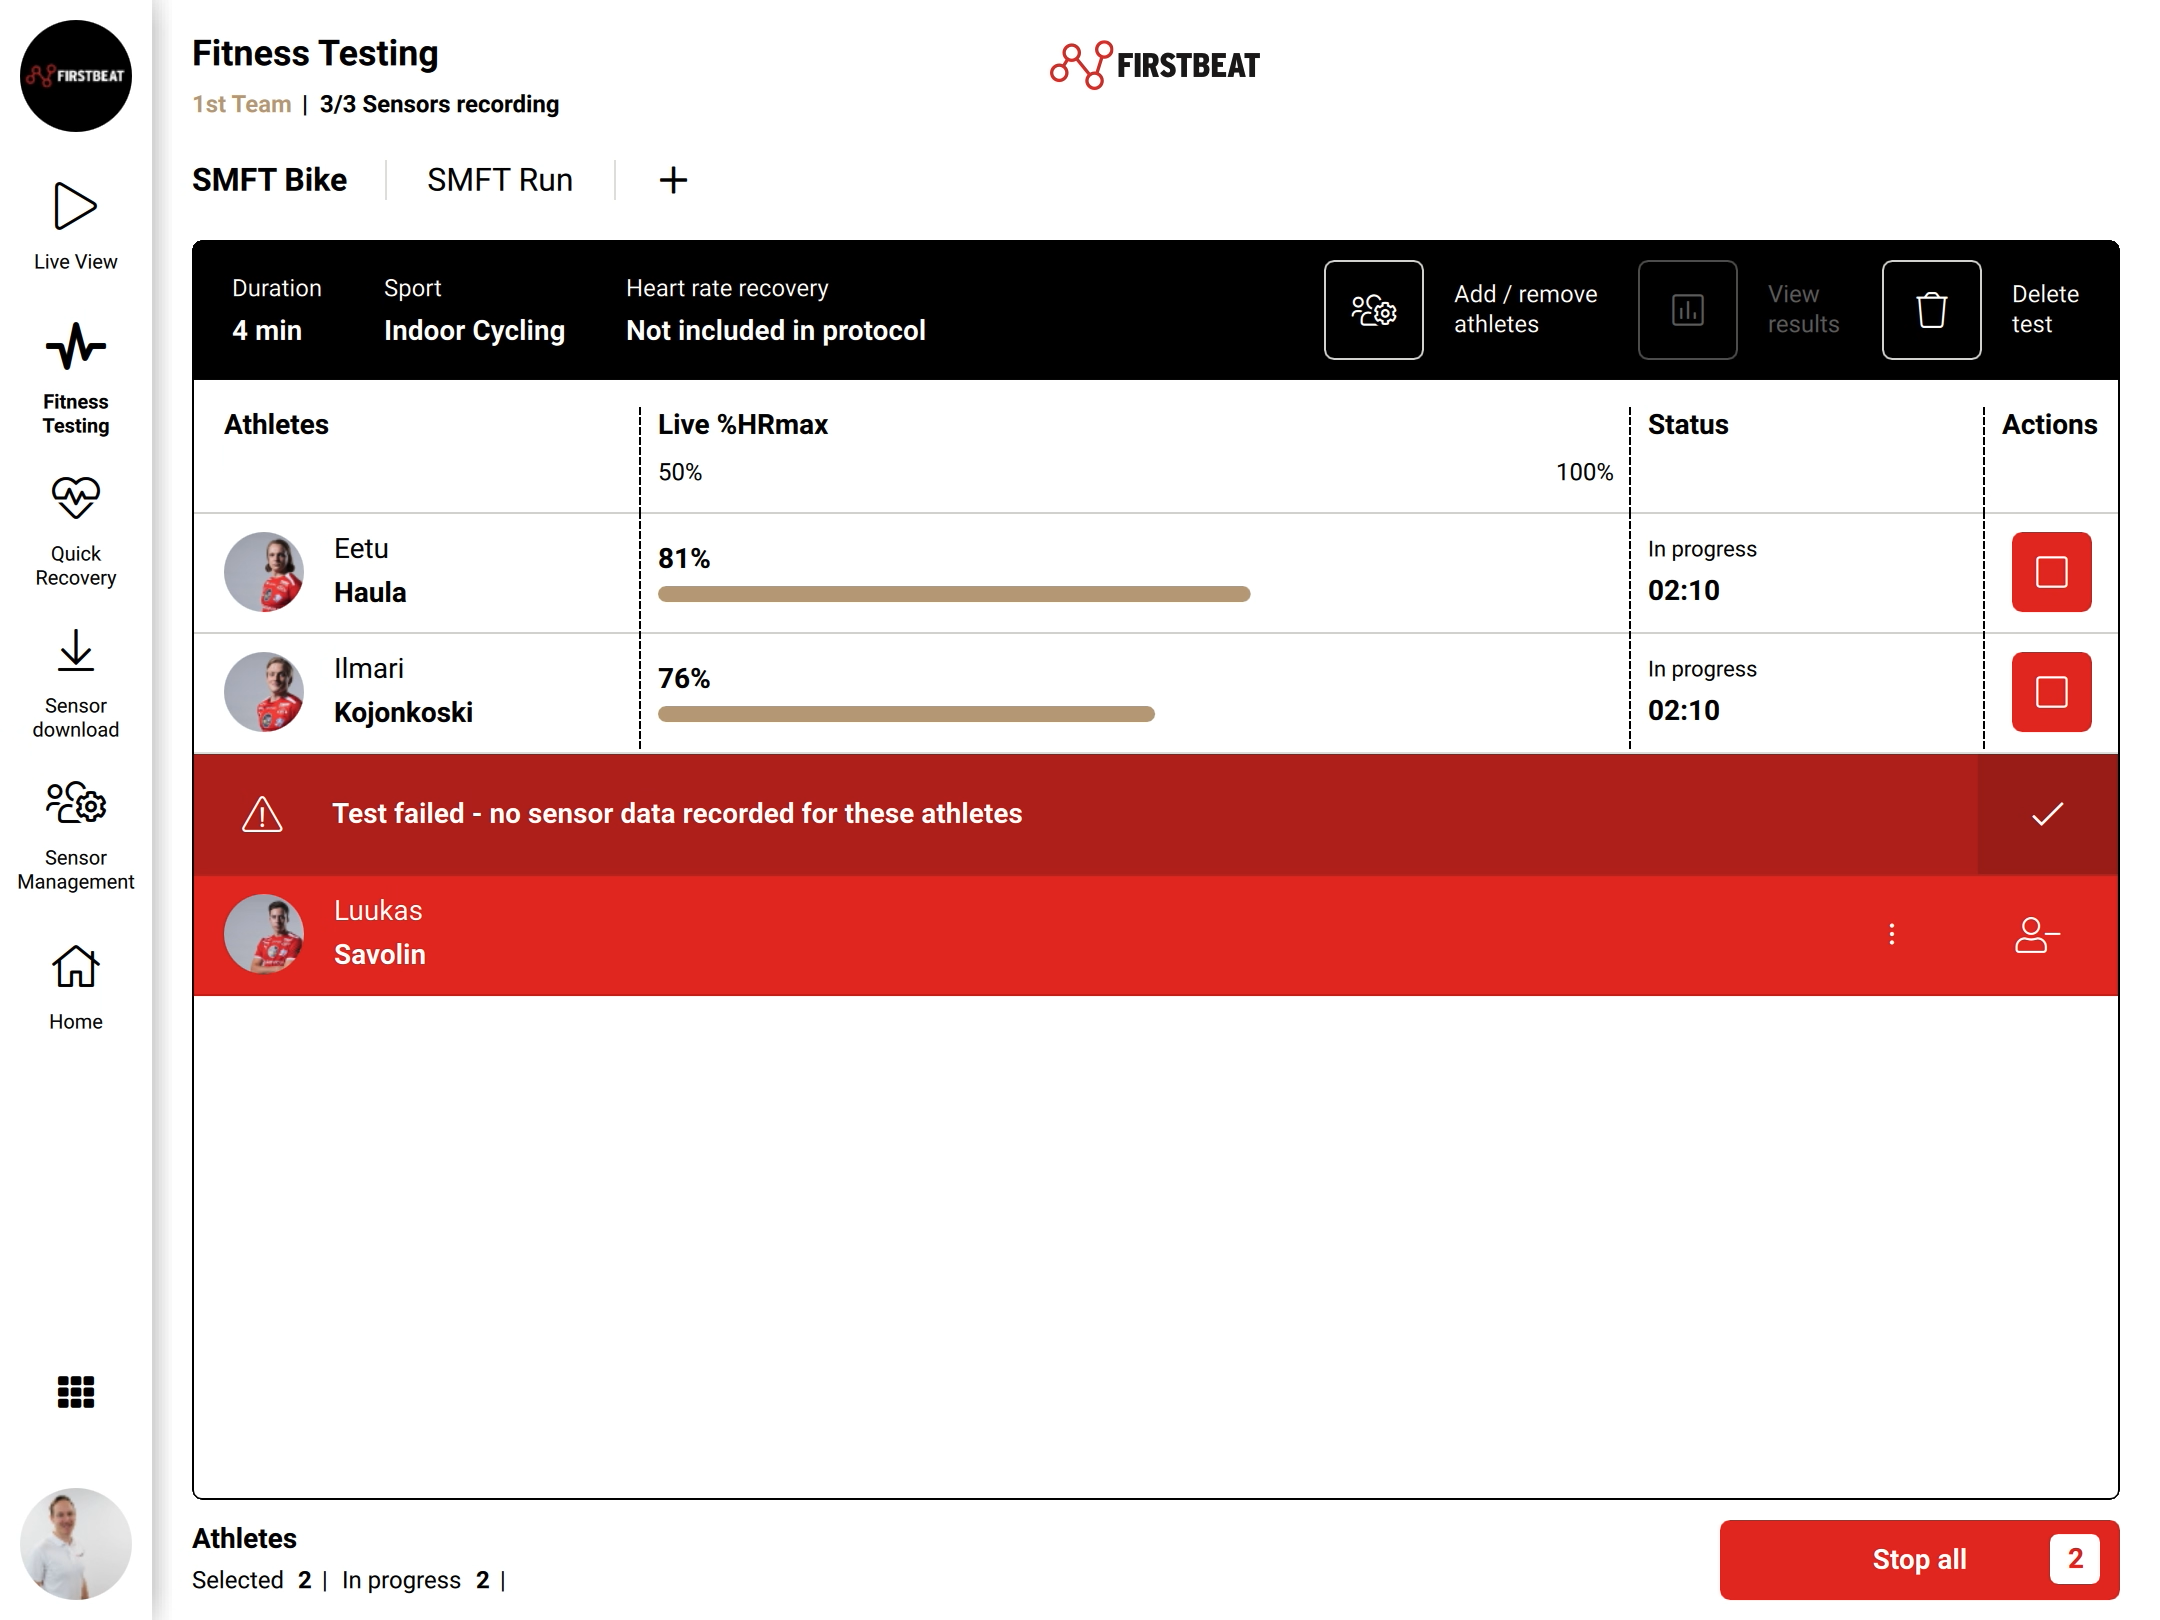
Task: Acknowledge the Test failed warning with checkmark
Action: click(2048, 814)
